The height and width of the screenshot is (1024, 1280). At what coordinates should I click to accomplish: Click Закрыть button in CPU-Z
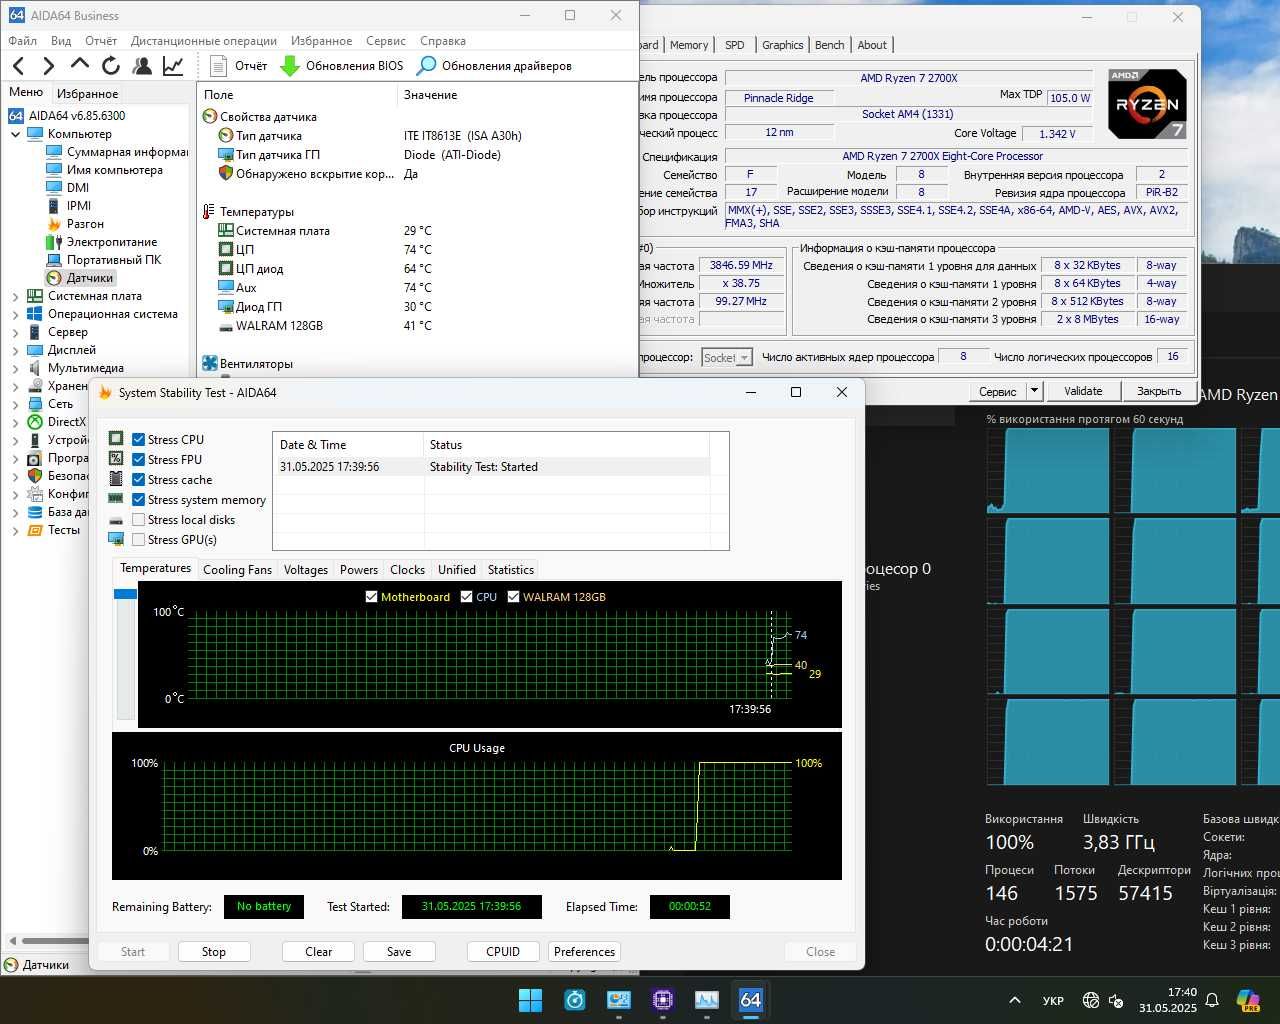[1159, 391]
